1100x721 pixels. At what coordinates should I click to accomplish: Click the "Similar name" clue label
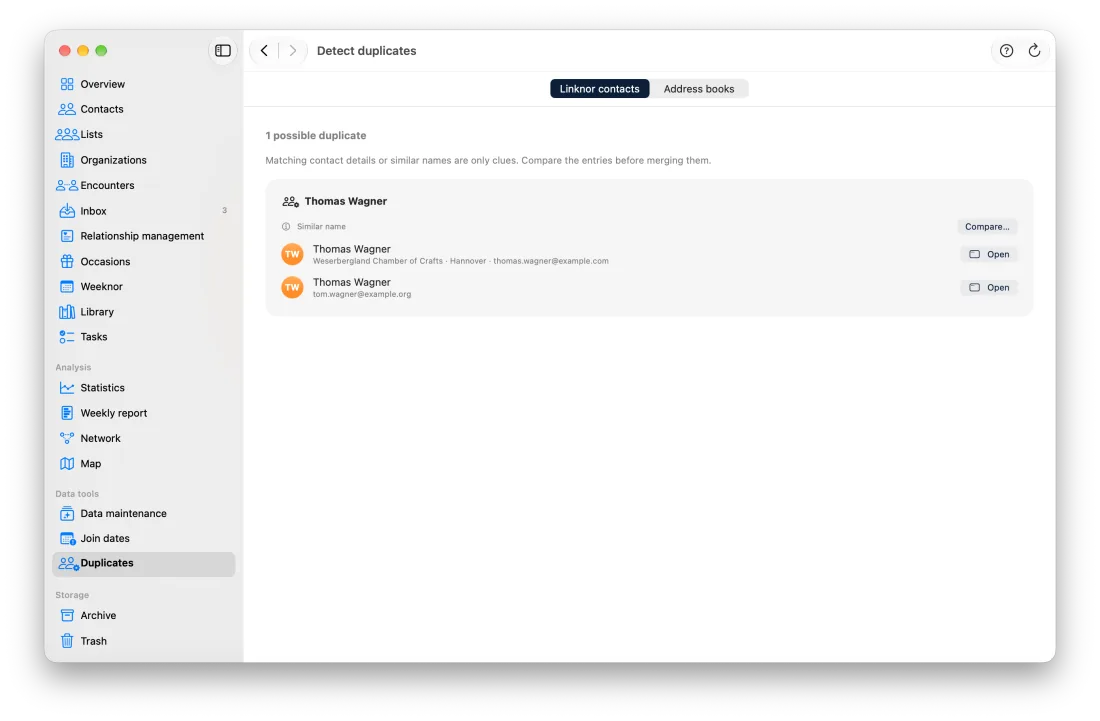(321, 227)
